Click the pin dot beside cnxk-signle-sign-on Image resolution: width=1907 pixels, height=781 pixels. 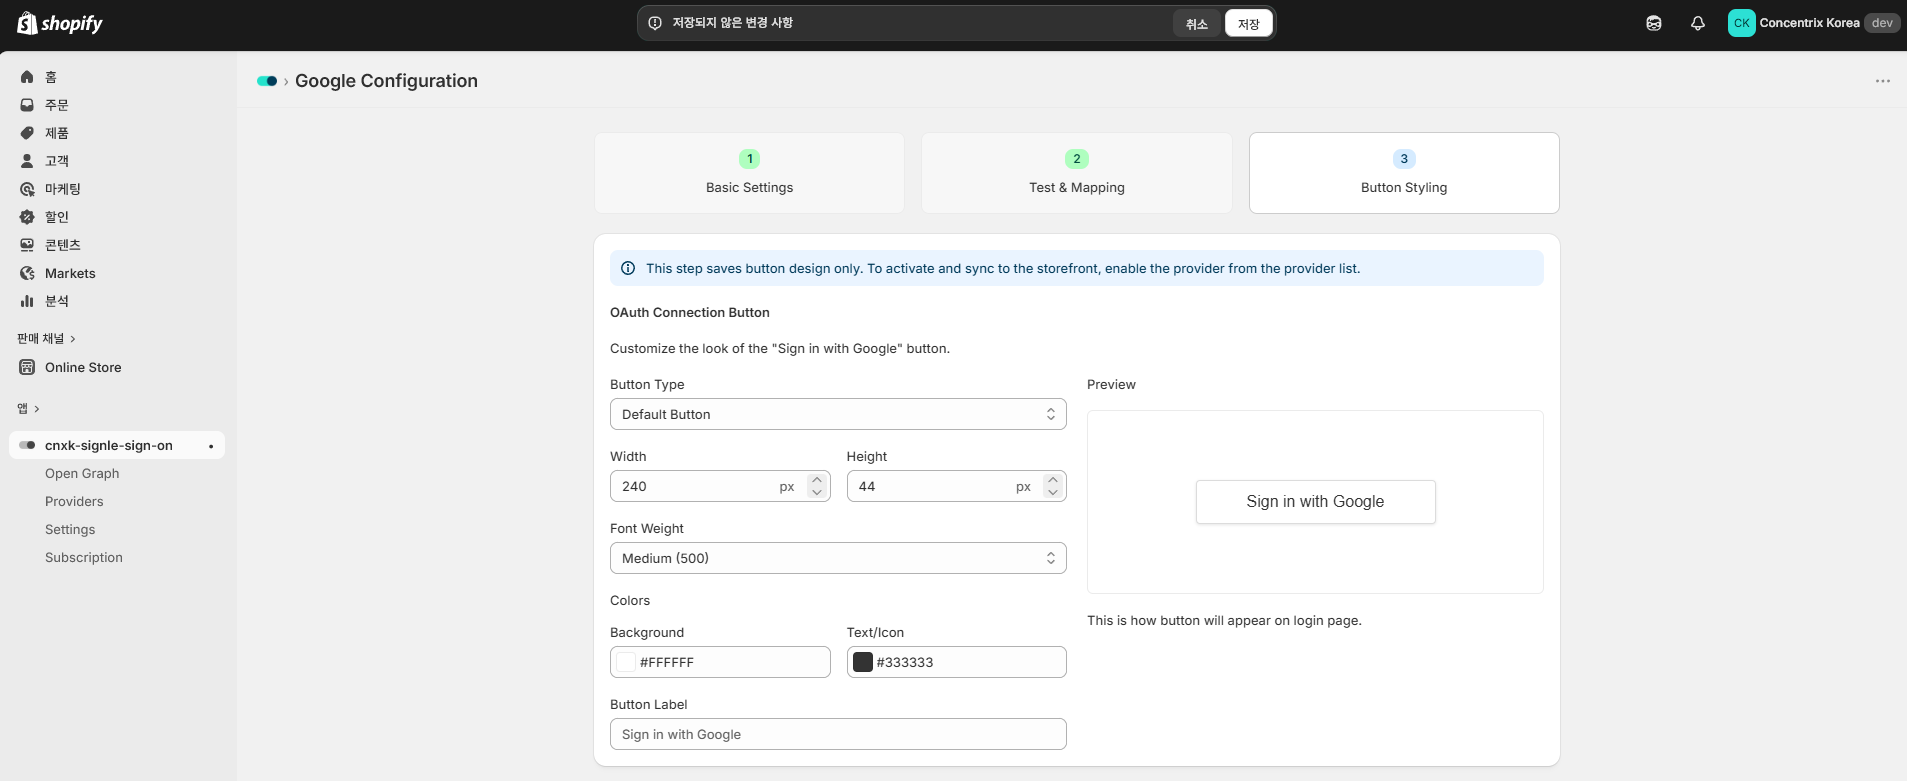pos(211,446)
